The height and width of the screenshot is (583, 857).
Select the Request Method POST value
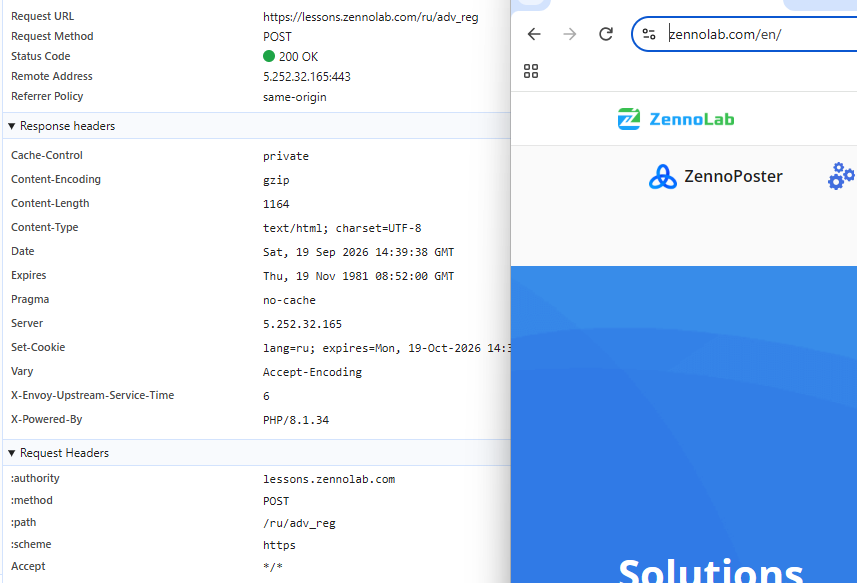pos(277,37)
